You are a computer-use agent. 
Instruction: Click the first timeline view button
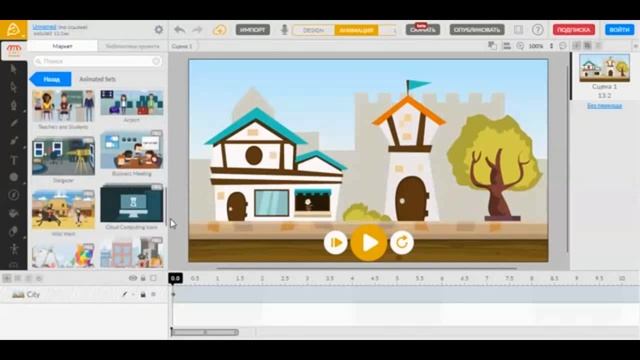click(7, 278)
